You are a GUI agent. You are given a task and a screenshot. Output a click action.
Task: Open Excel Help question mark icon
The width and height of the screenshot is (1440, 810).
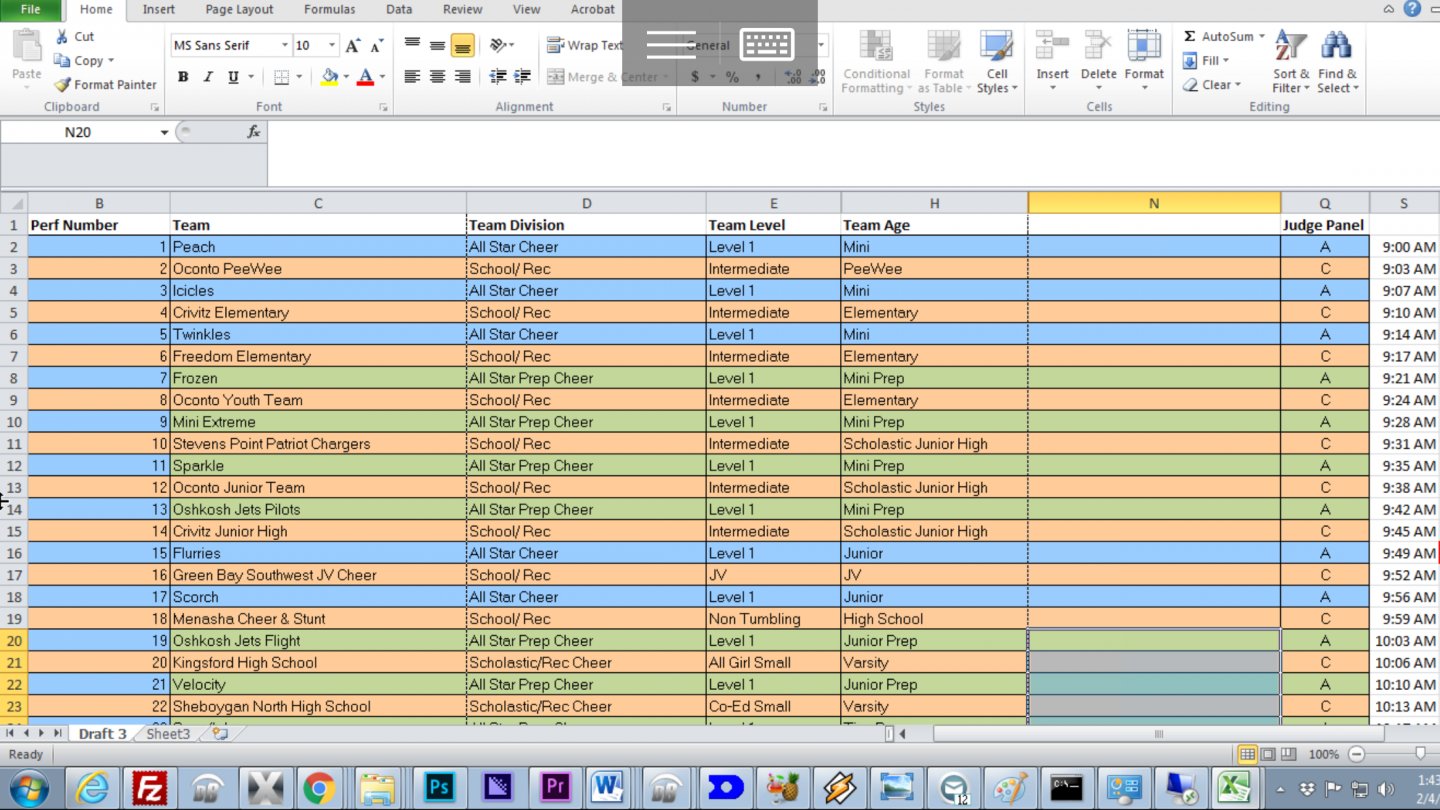coord(1411,9)
